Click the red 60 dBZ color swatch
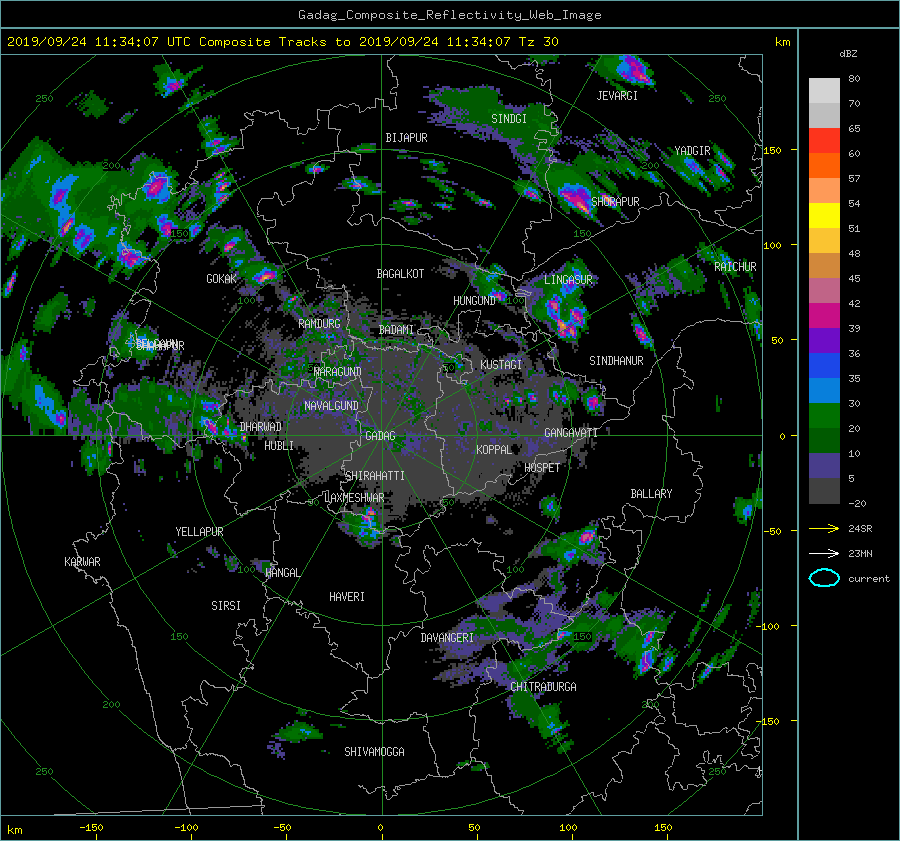900x841 pixels. [824, 141]
